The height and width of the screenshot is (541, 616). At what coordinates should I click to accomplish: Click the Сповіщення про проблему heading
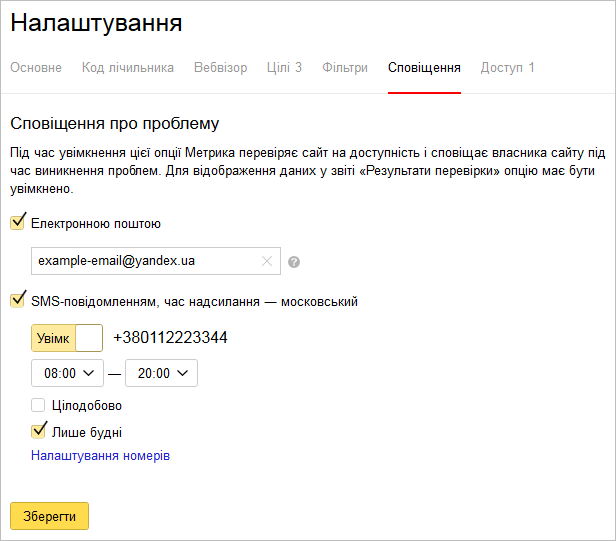[x=115, y=123]
